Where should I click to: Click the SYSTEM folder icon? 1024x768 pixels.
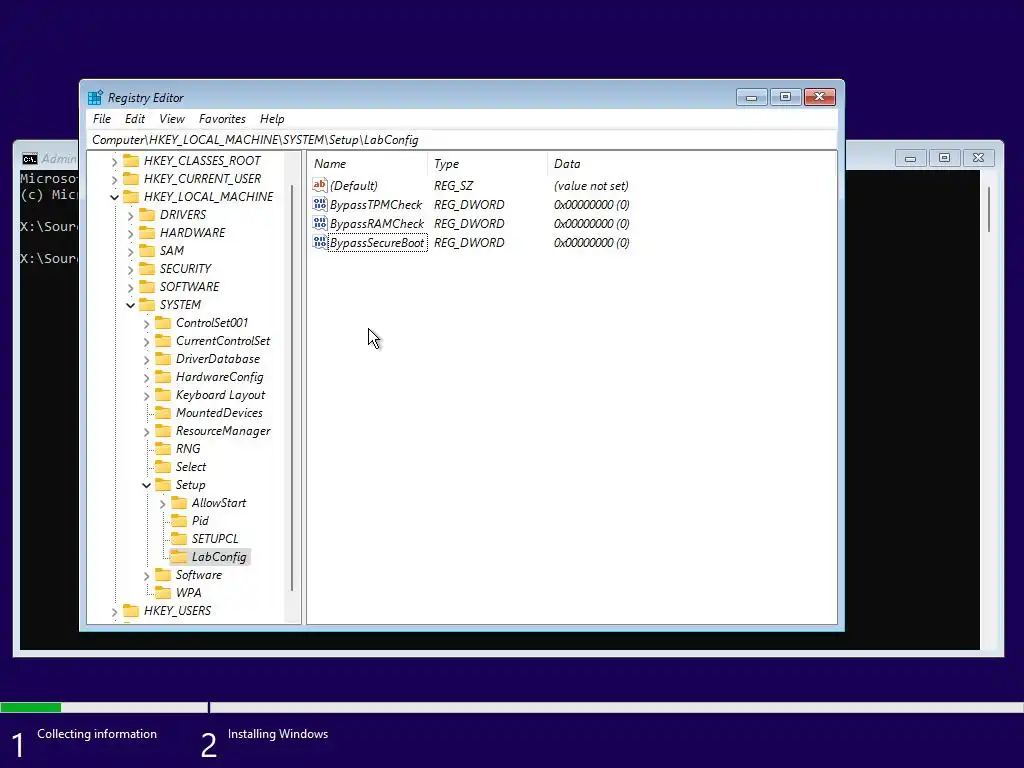(148, 305)
